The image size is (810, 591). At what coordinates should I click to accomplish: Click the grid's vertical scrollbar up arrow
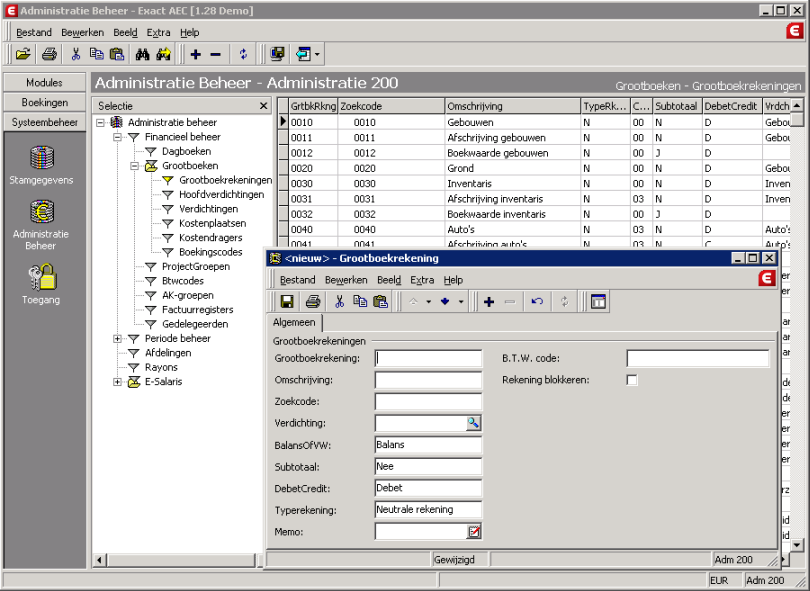[x=797, y=105]
